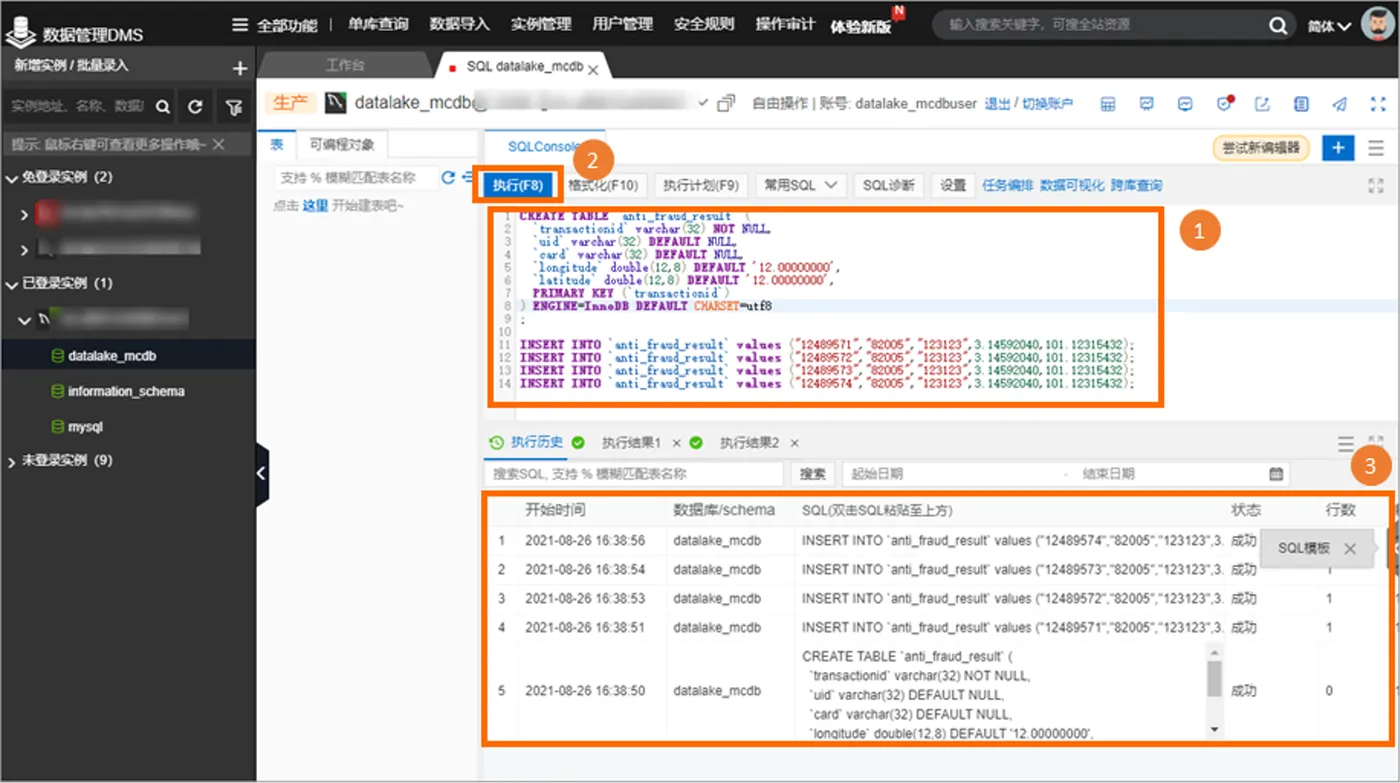Click the instance search magnifier icon
The width and height of the screenshot is (1400, 783).
pos(163,106)
